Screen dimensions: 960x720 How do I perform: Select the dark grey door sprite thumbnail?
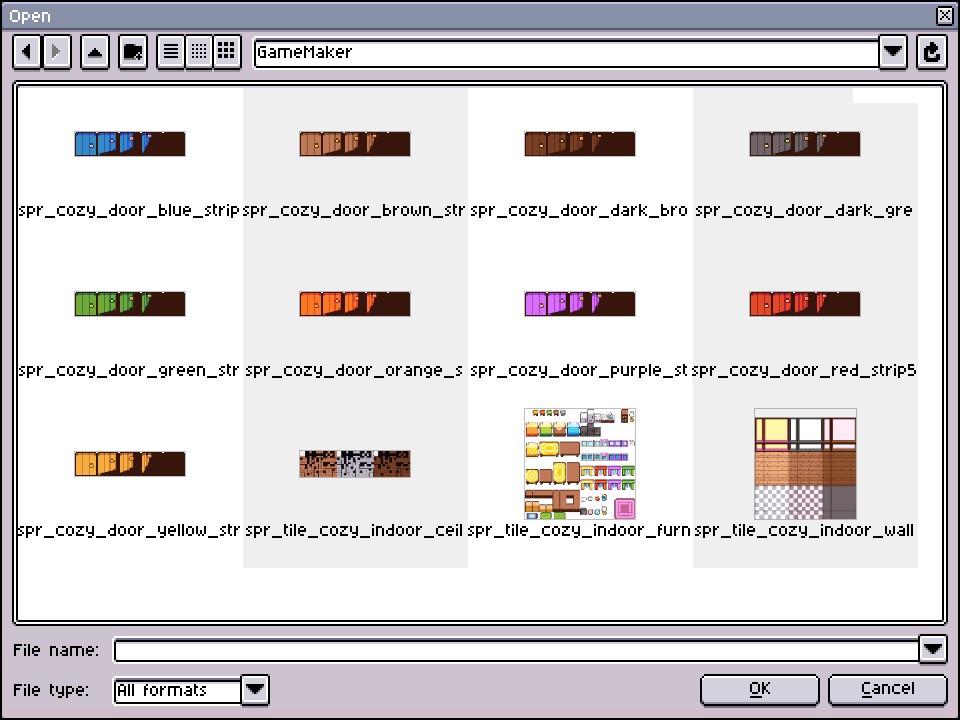pyautogui.click(x=804, y=144)
